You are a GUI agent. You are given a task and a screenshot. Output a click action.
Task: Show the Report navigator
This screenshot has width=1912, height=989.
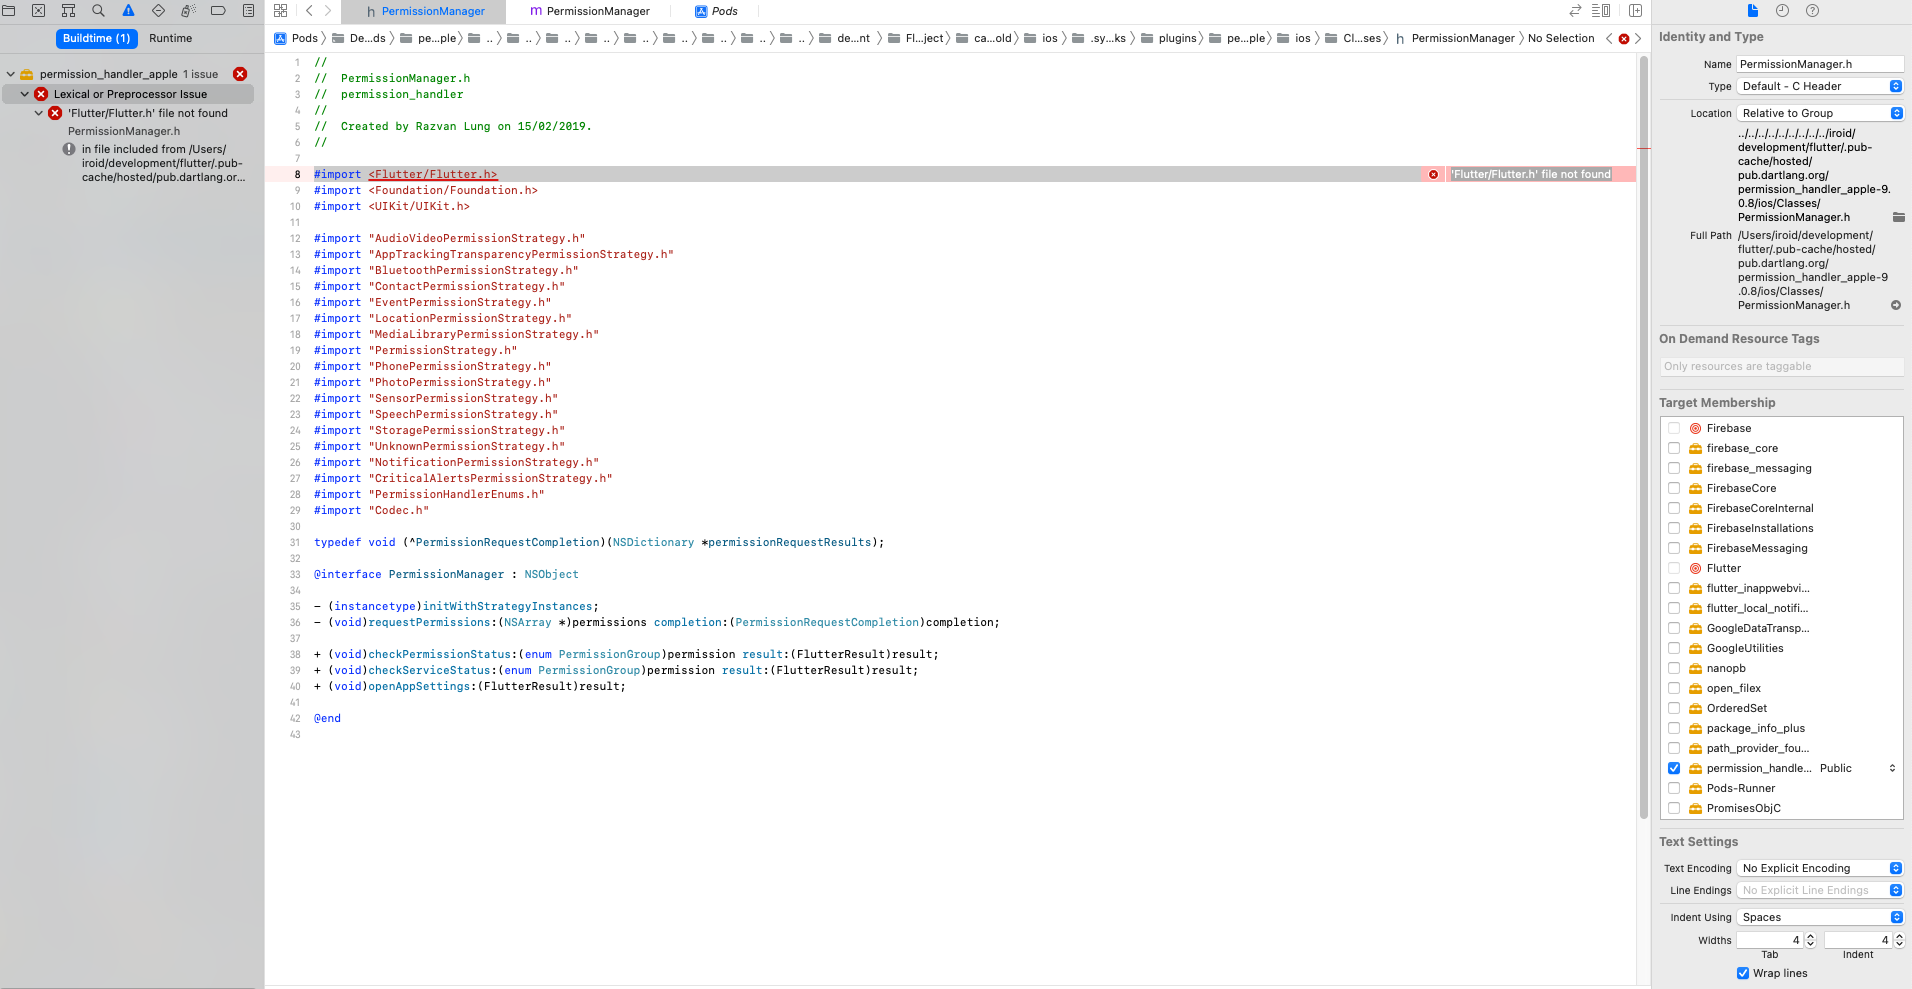(x=248, y=11)
